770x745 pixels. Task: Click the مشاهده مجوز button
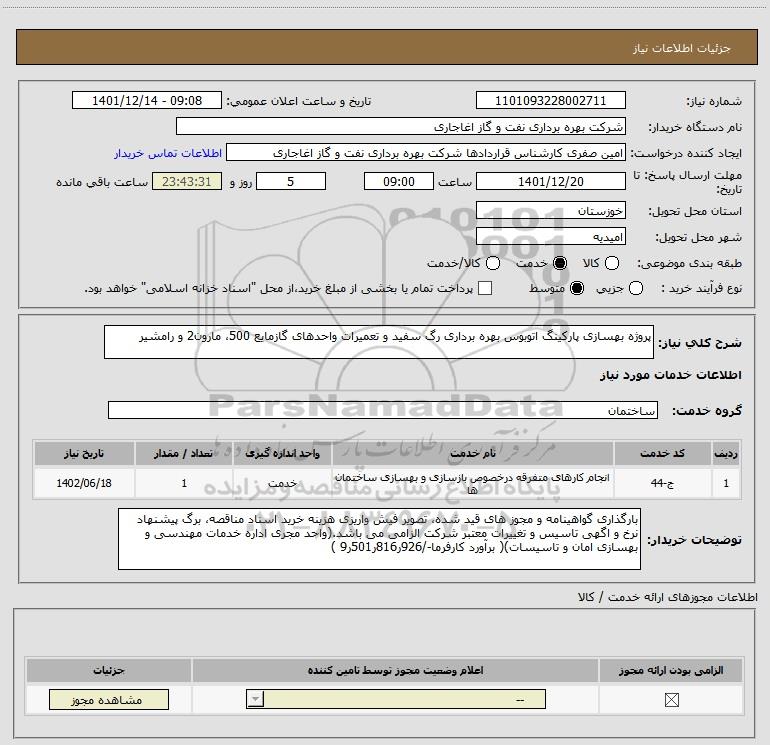point(109,700)
